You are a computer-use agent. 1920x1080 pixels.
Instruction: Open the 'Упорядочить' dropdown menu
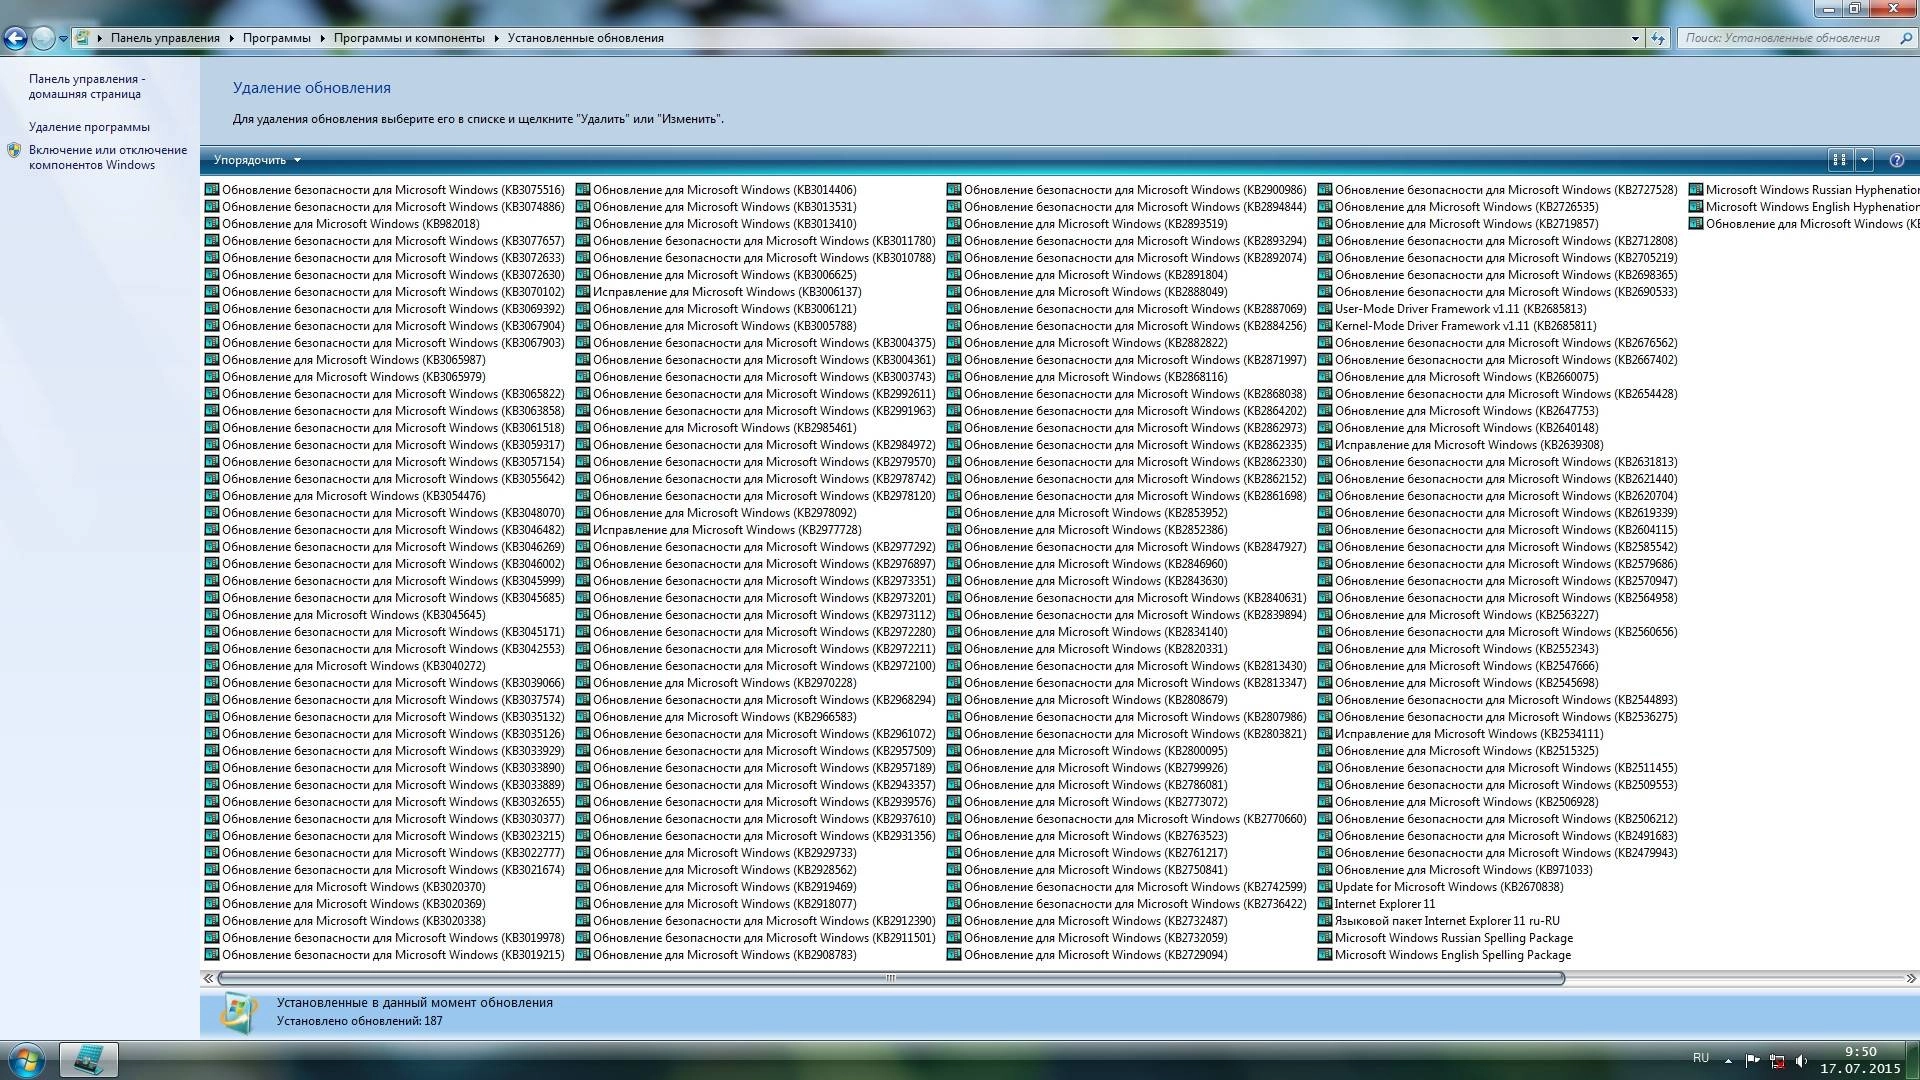[257, 160]
